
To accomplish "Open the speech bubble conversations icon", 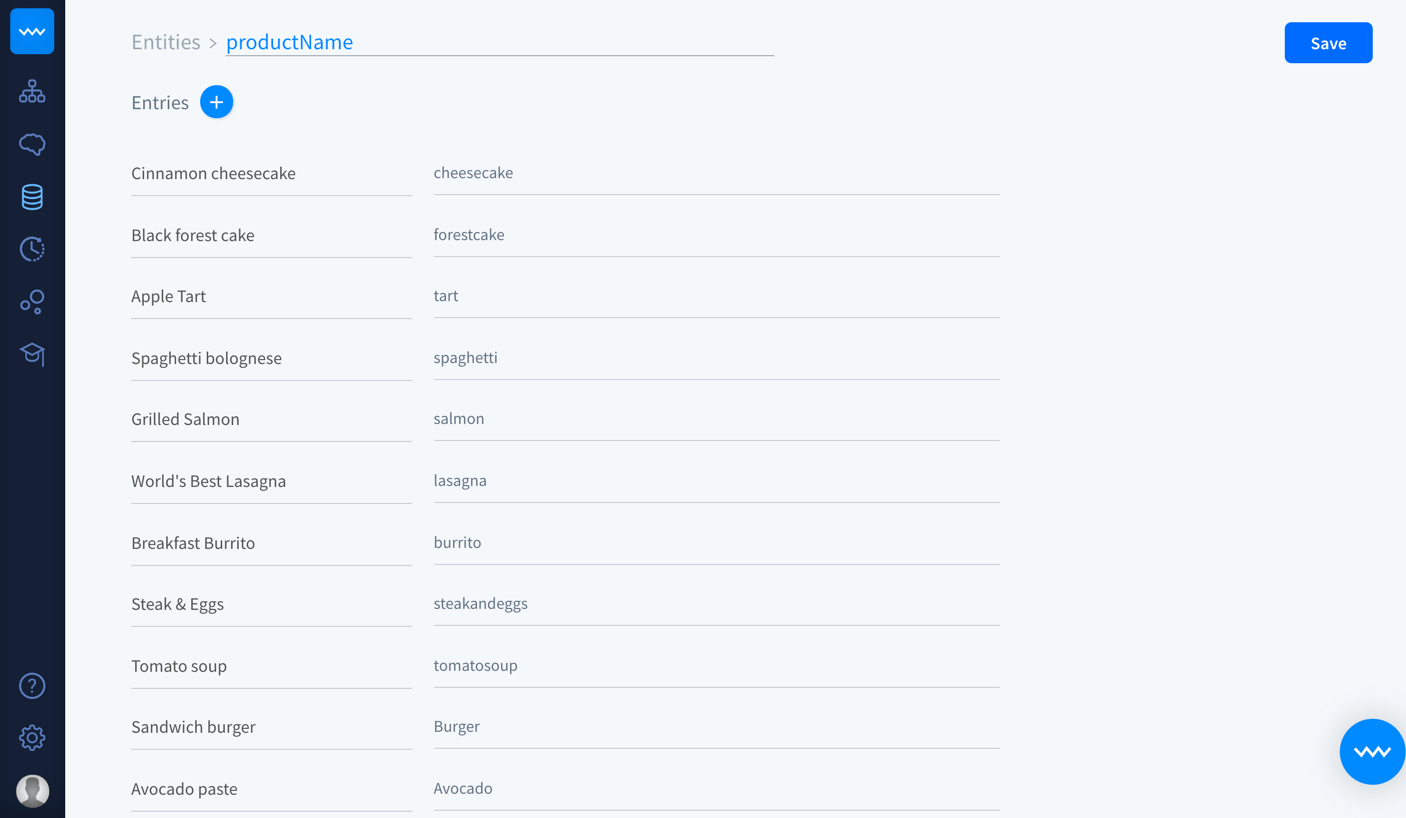I will point(32,144).
